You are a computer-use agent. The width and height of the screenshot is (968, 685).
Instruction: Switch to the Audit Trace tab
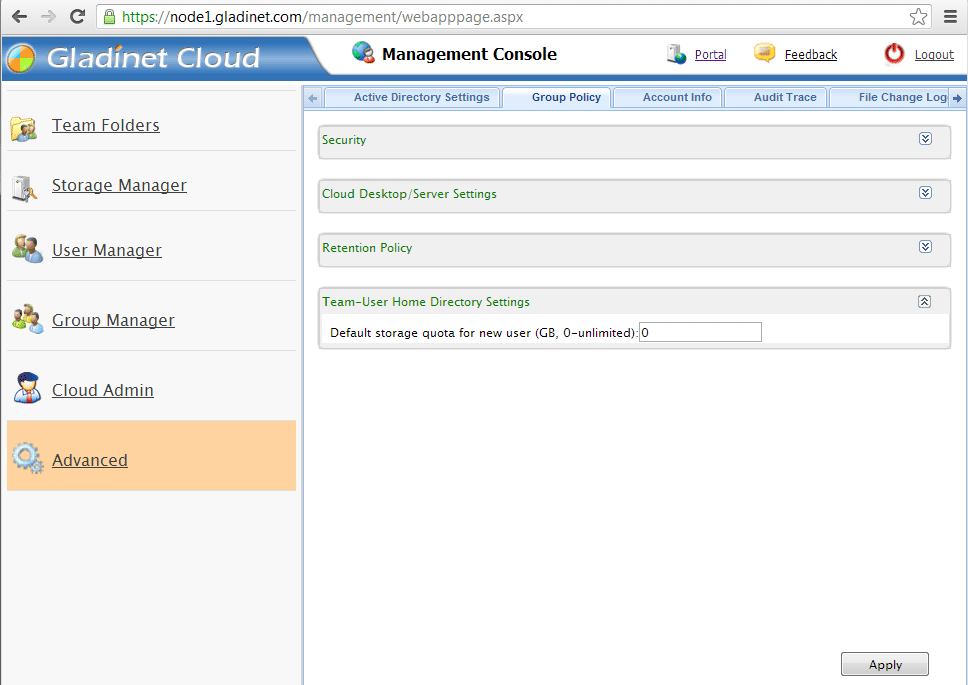775,98
